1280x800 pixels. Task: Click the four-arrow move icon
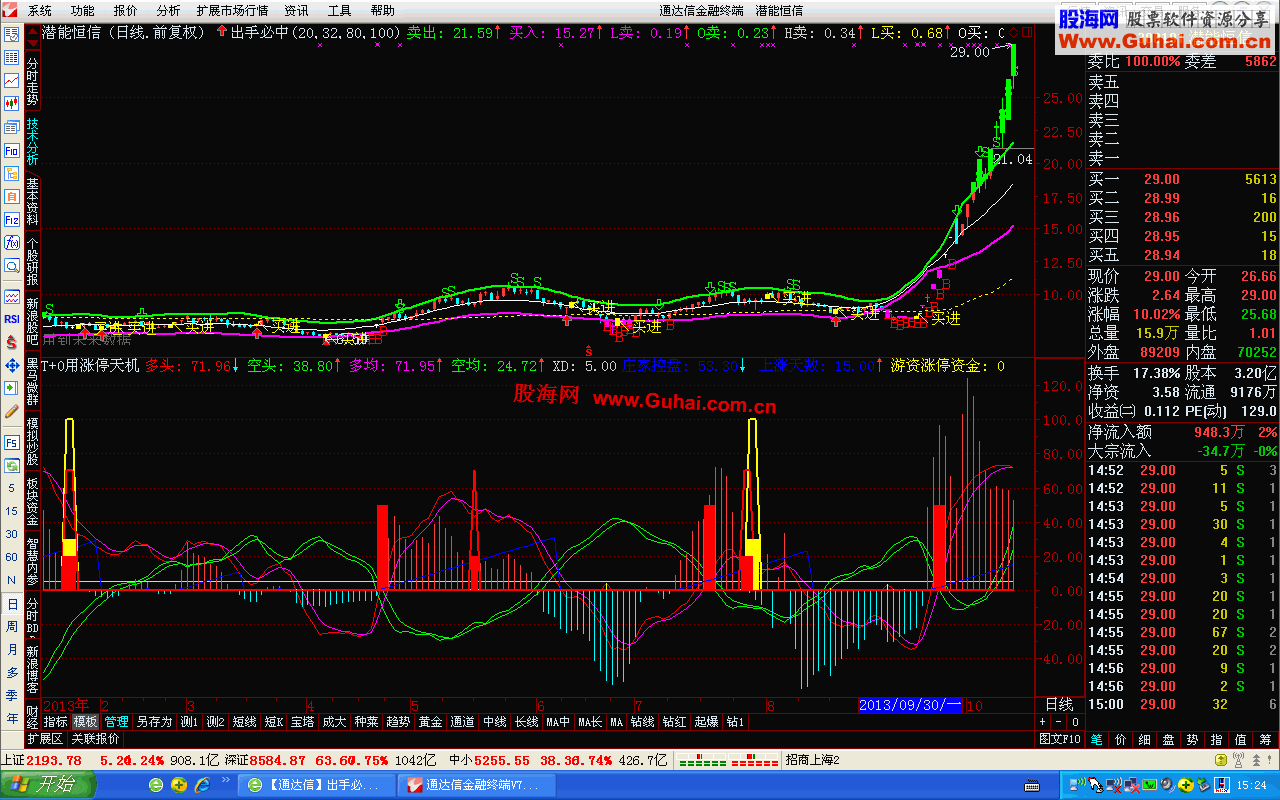pyautogui.click(x=12, y=365)
